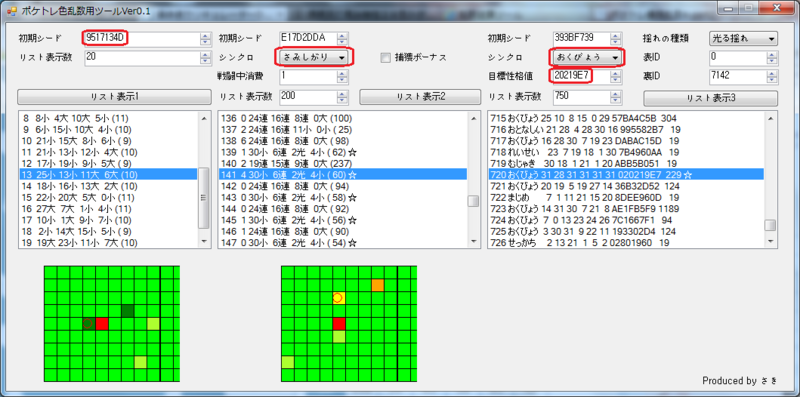Click the red cell in right grid
The image size is (800, 397).
point(339,324)
